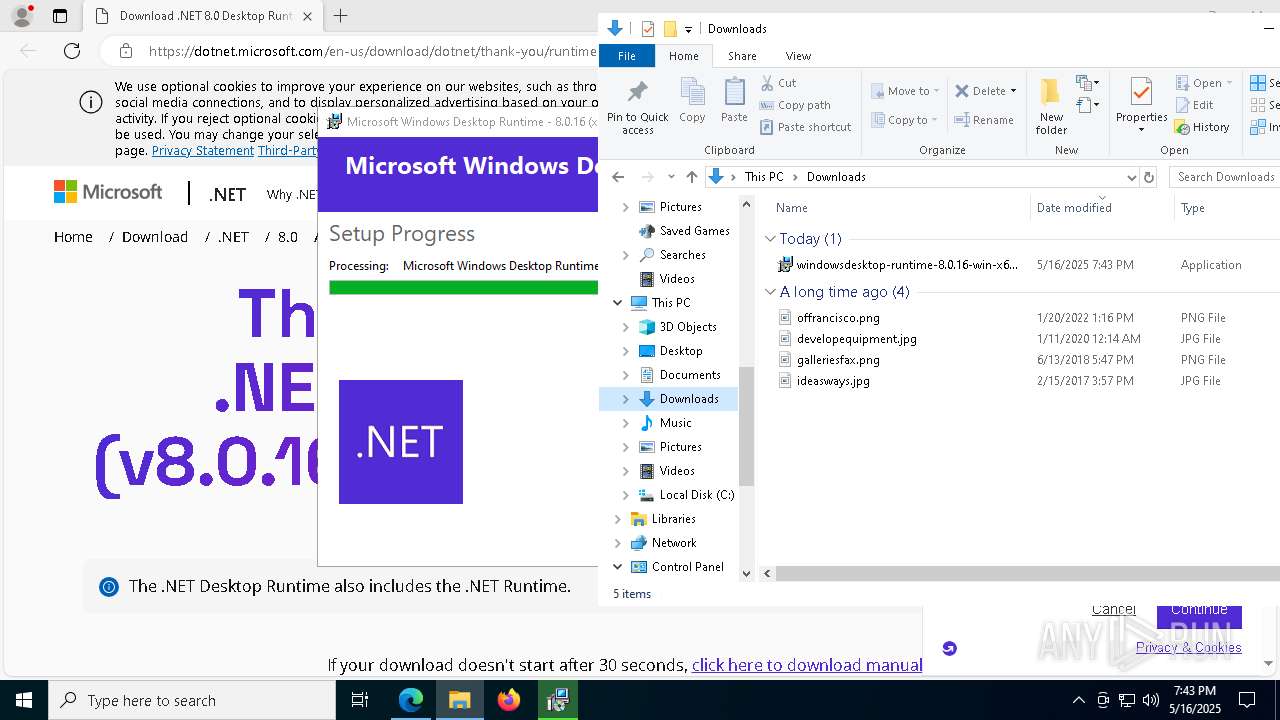Click the Cut scissors icon

pos(768,83)
